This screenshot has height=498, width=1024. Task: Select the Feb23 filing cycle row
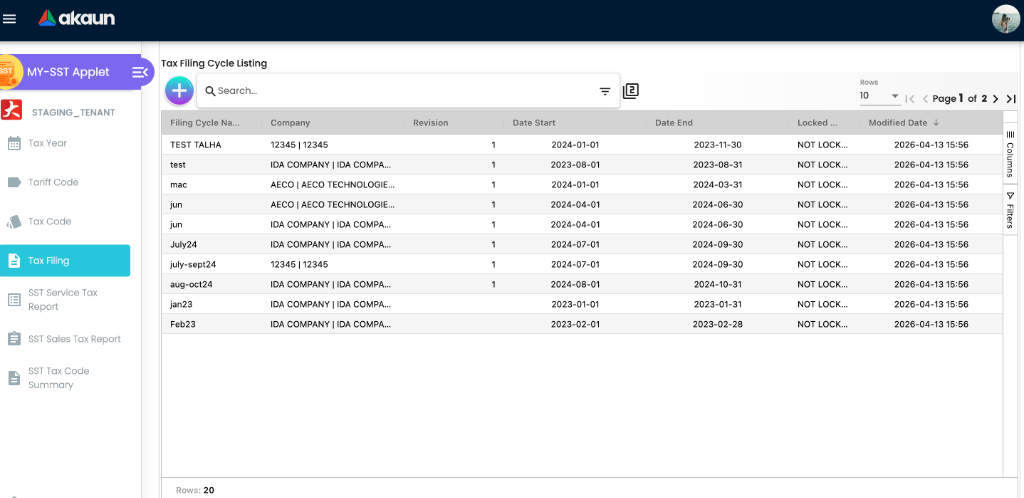(582, 324)
